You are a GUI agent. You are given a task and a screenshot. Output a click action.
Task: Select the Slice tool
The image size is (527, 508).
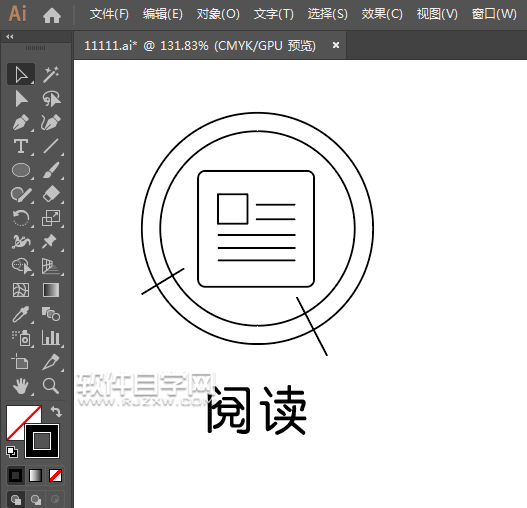(51, 362)
